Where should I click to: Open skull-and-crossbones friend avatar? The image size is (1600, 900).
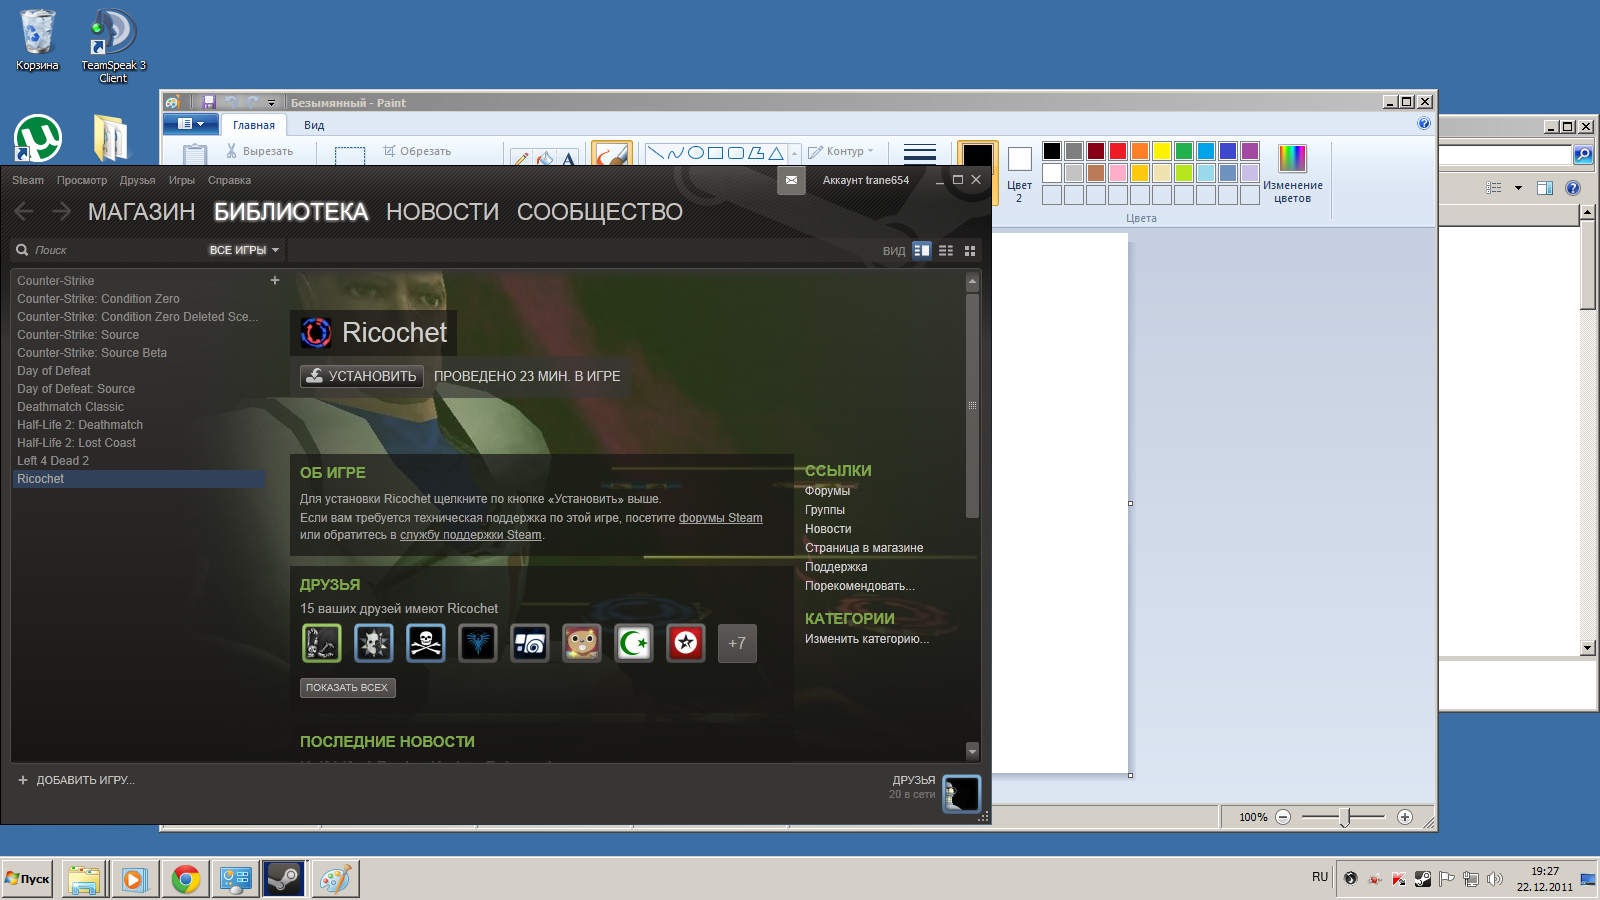pyautogui.click(x=426, y=643)
